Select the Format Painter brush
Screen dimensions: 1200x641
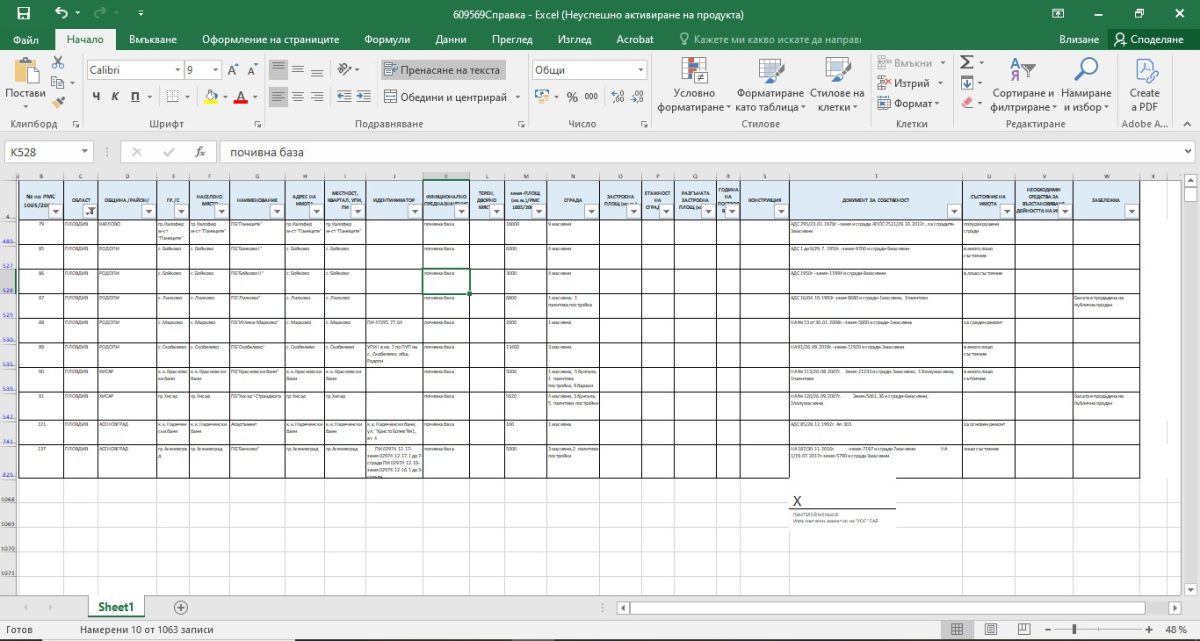tap(57, 101)
